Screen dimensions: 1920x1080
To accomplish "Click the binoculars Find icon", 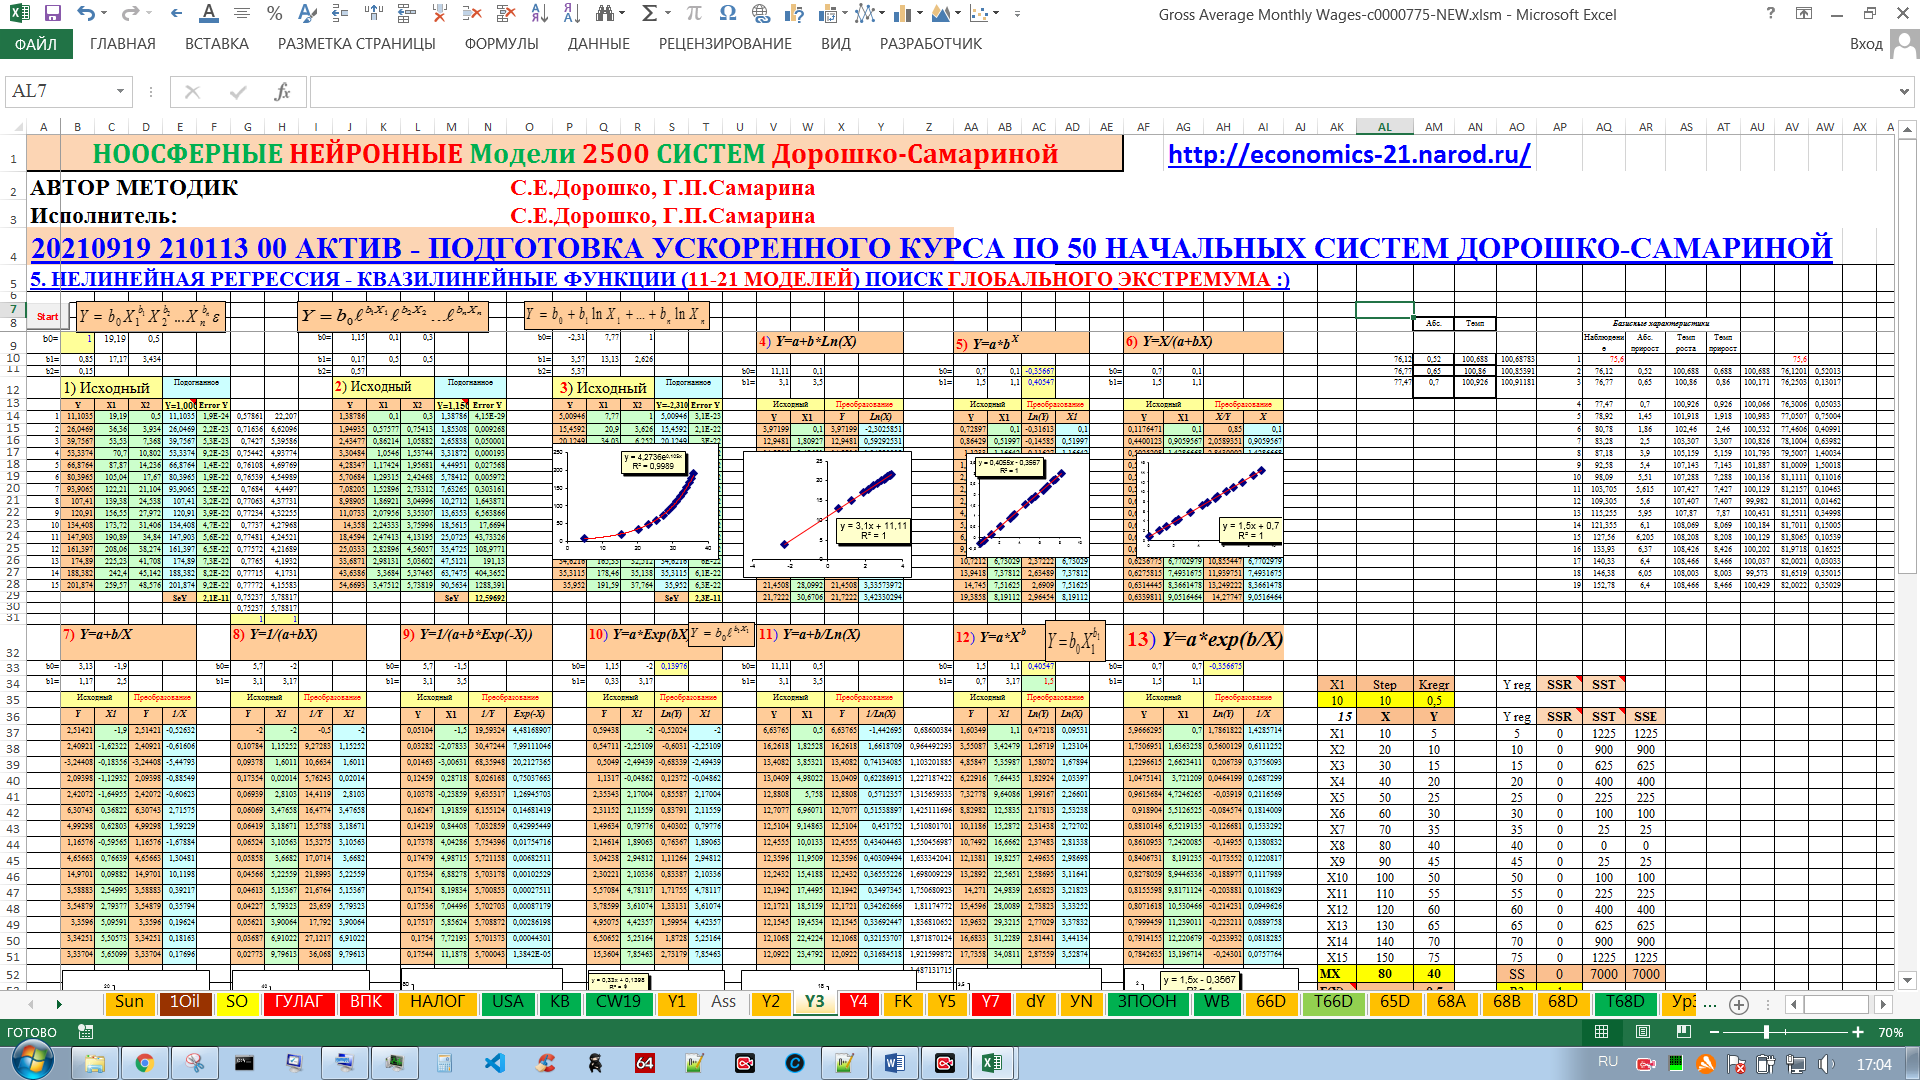I will pos(604,14).
